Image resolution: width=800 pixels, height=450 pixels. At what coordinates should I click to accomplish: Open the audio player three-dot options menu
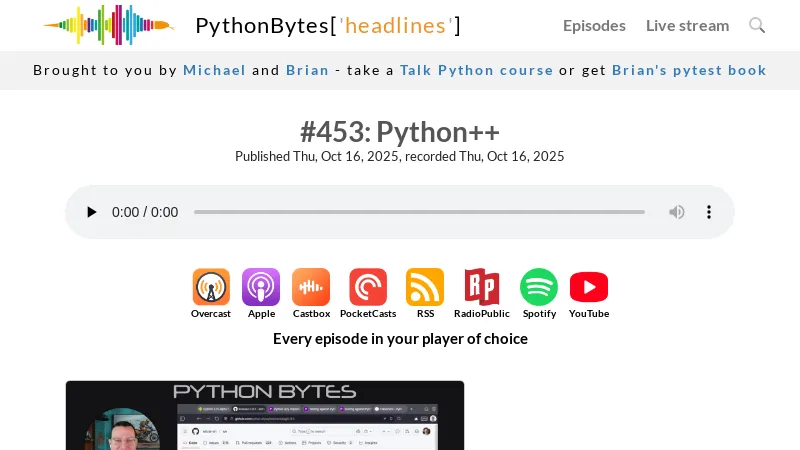pyautogui.click(x=709, y=212)
